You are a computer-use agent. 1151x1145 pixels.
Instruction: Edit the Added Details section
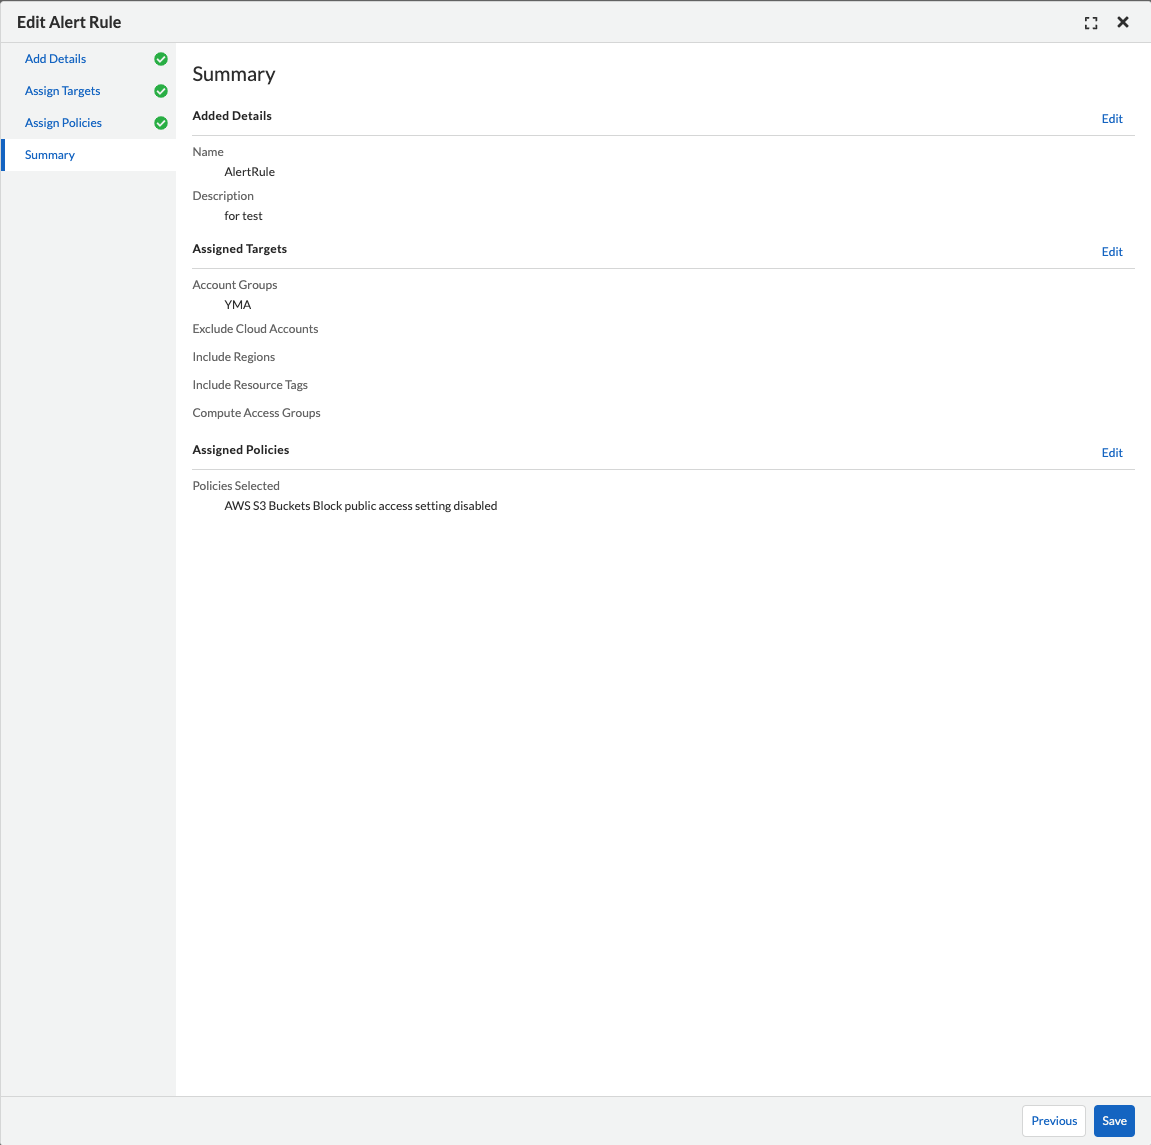tap(1112, 119)
